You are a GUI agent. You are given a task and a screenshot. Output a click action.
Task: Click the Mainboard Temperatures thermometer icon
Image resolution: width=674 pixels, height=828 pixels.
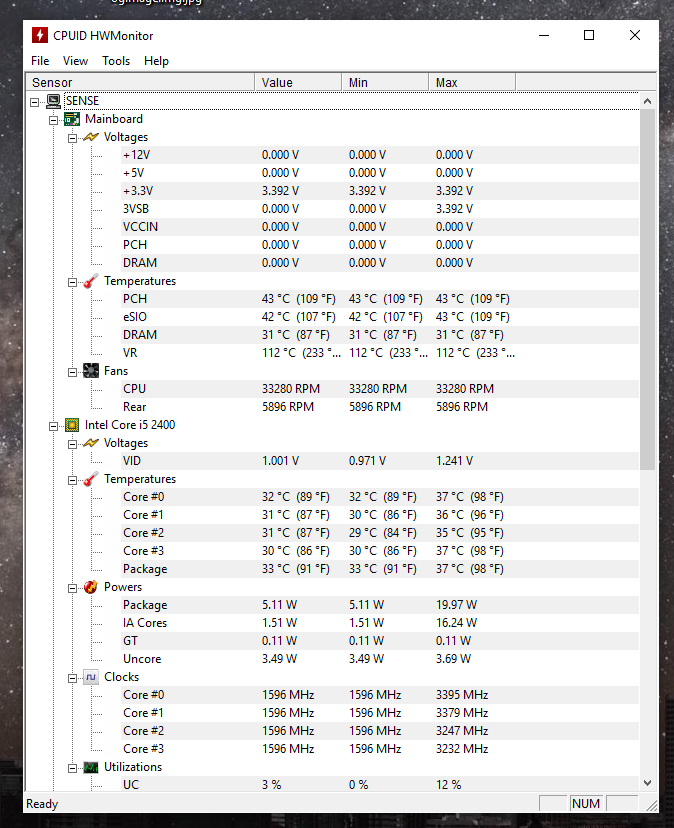click(x=91, y=281)
